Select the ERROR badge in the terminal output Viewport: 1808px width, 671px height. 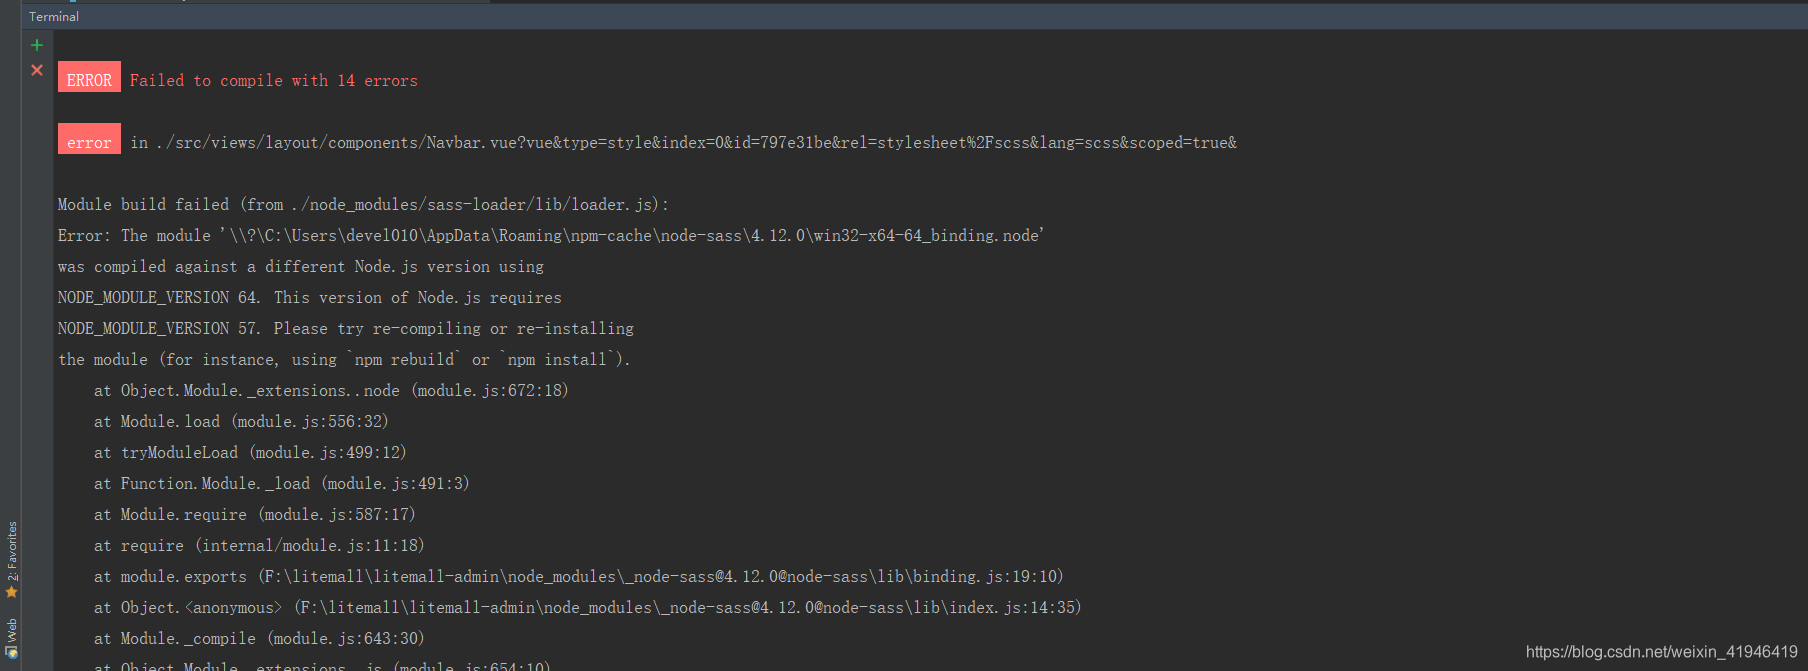tap(89, 76)
